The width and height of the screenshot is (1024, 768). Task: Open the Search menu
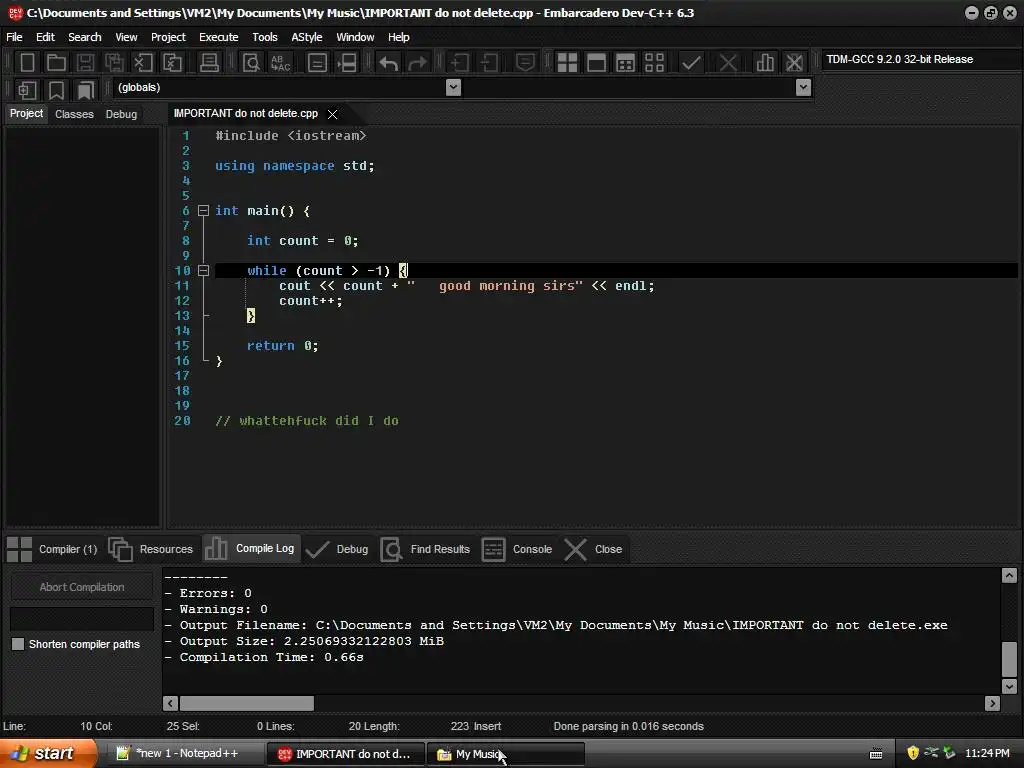[85, 37]
